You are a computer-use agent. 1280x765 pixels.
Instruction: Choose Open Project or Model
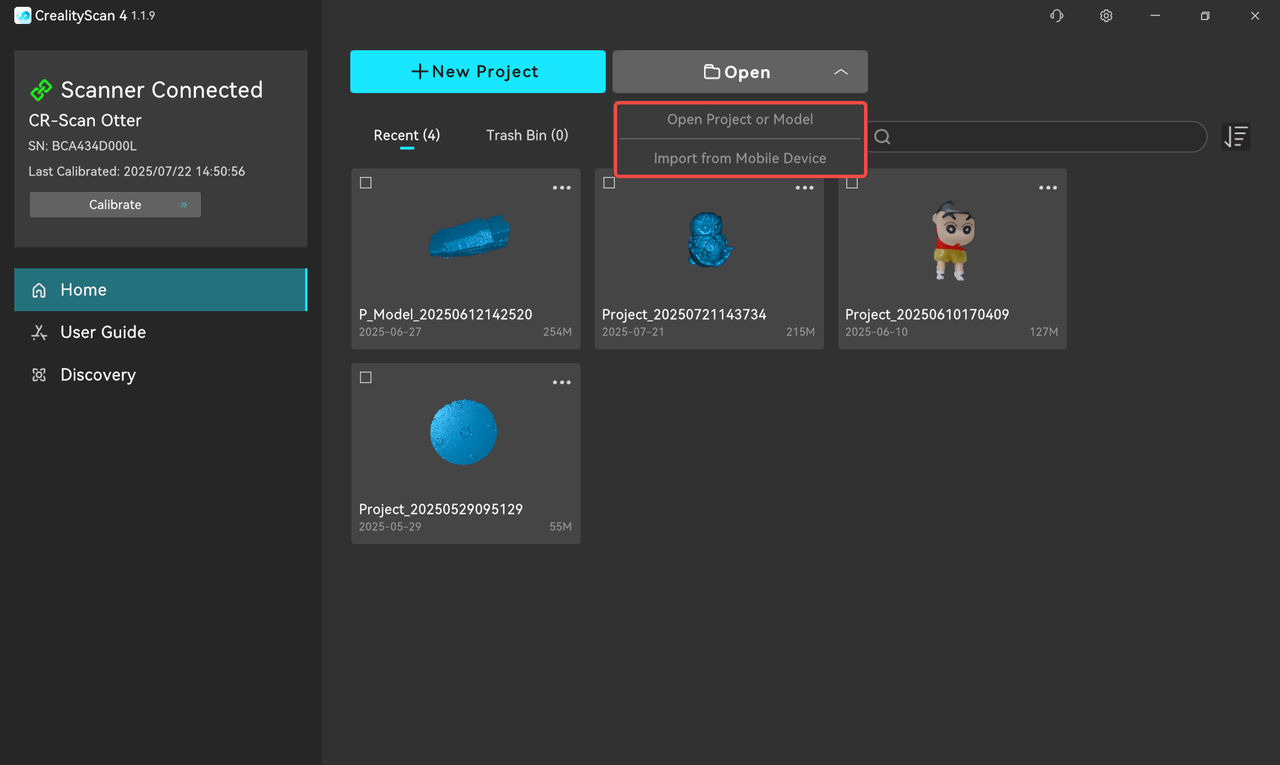coord(740,120)
